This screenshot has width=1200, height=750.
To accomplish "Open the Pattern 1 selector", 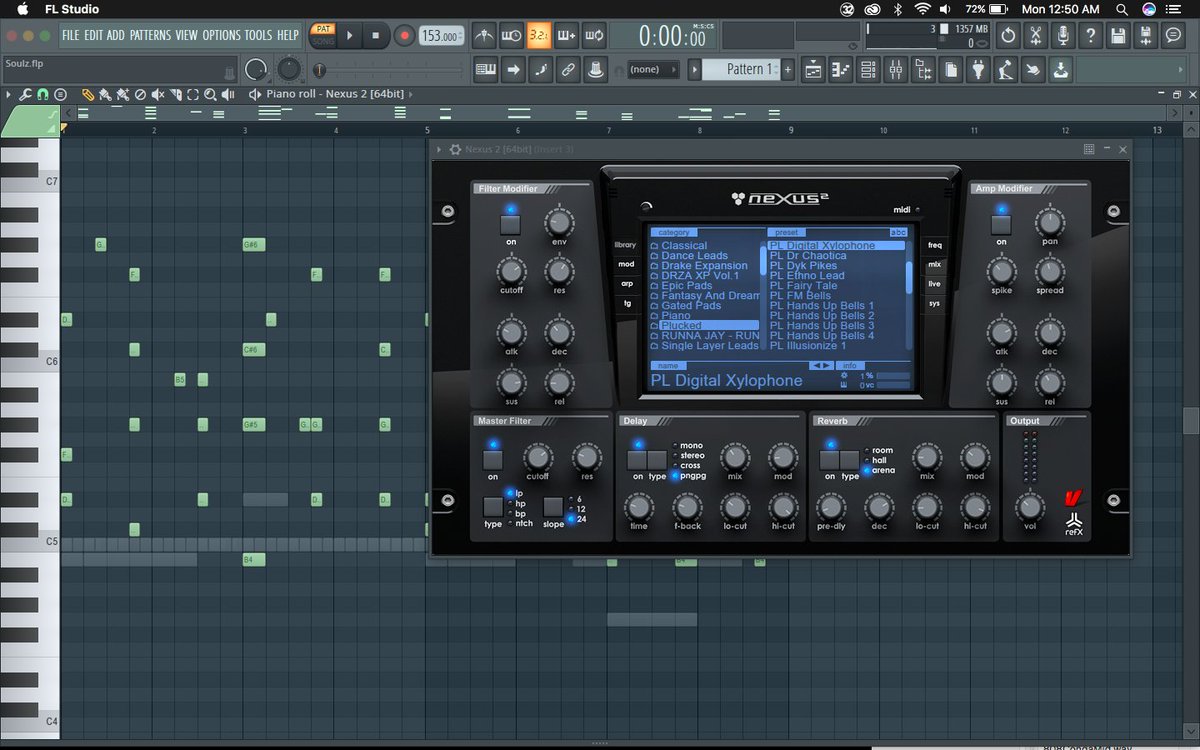I will pyautogui.click(x=740, y=70).
